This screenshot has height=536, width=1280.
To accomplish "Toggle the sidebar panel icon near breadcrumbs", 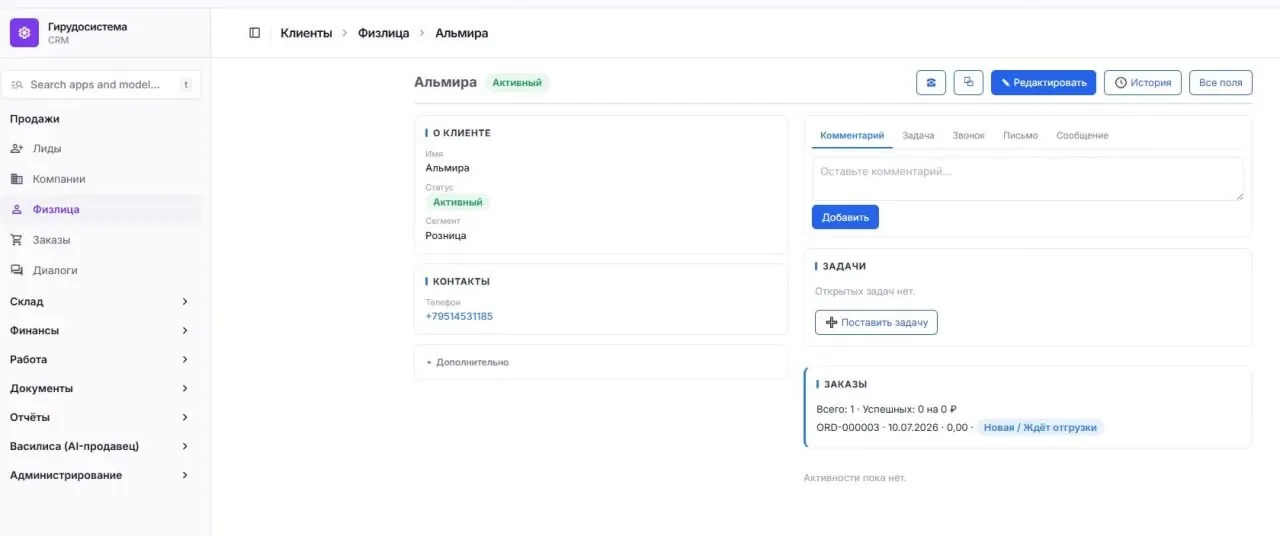I will point(255,33).
